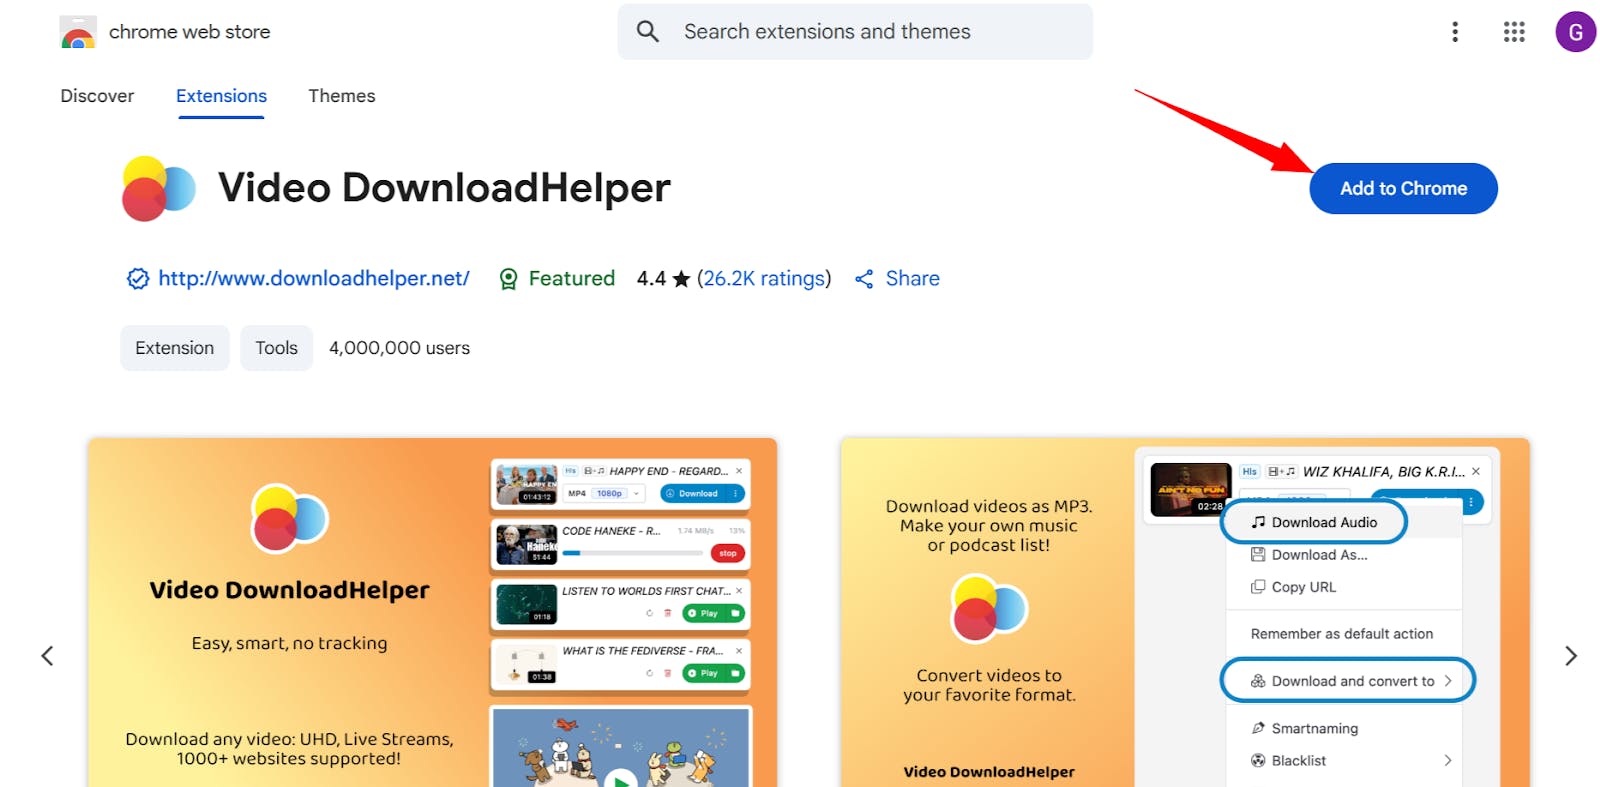Image resolution: width=1600 pixels, height=787 pixels.
Task: Open the 26.2K ratings link
Action: coord(764,279)
